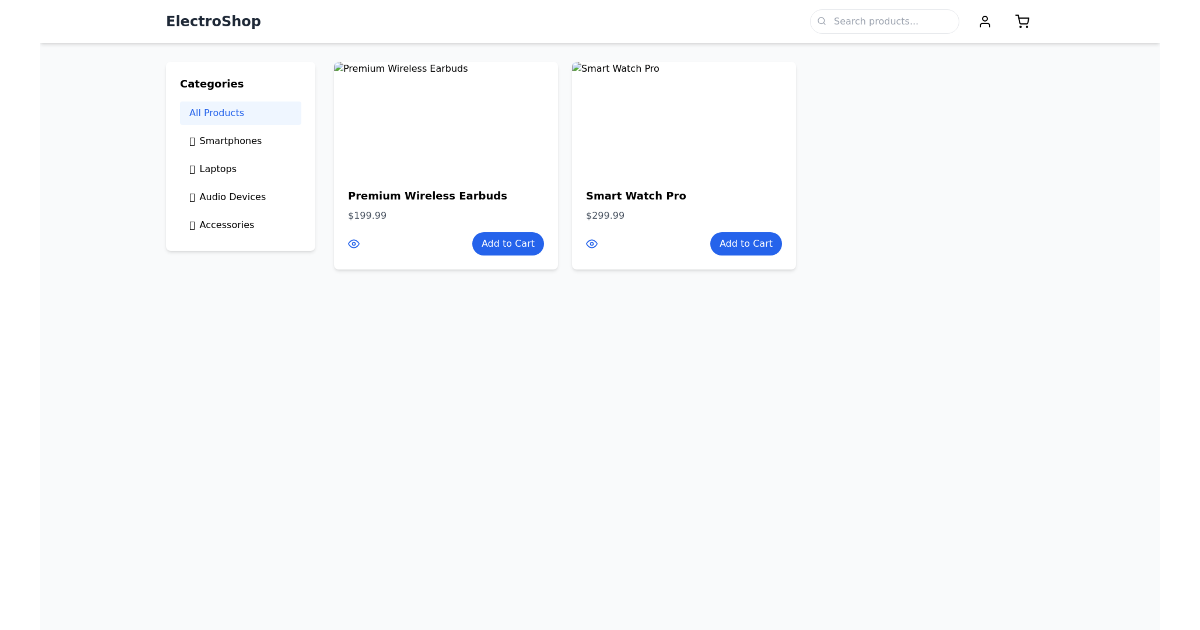
Task: Click the ElectroShop logo
Action: [x=213, y=21]
